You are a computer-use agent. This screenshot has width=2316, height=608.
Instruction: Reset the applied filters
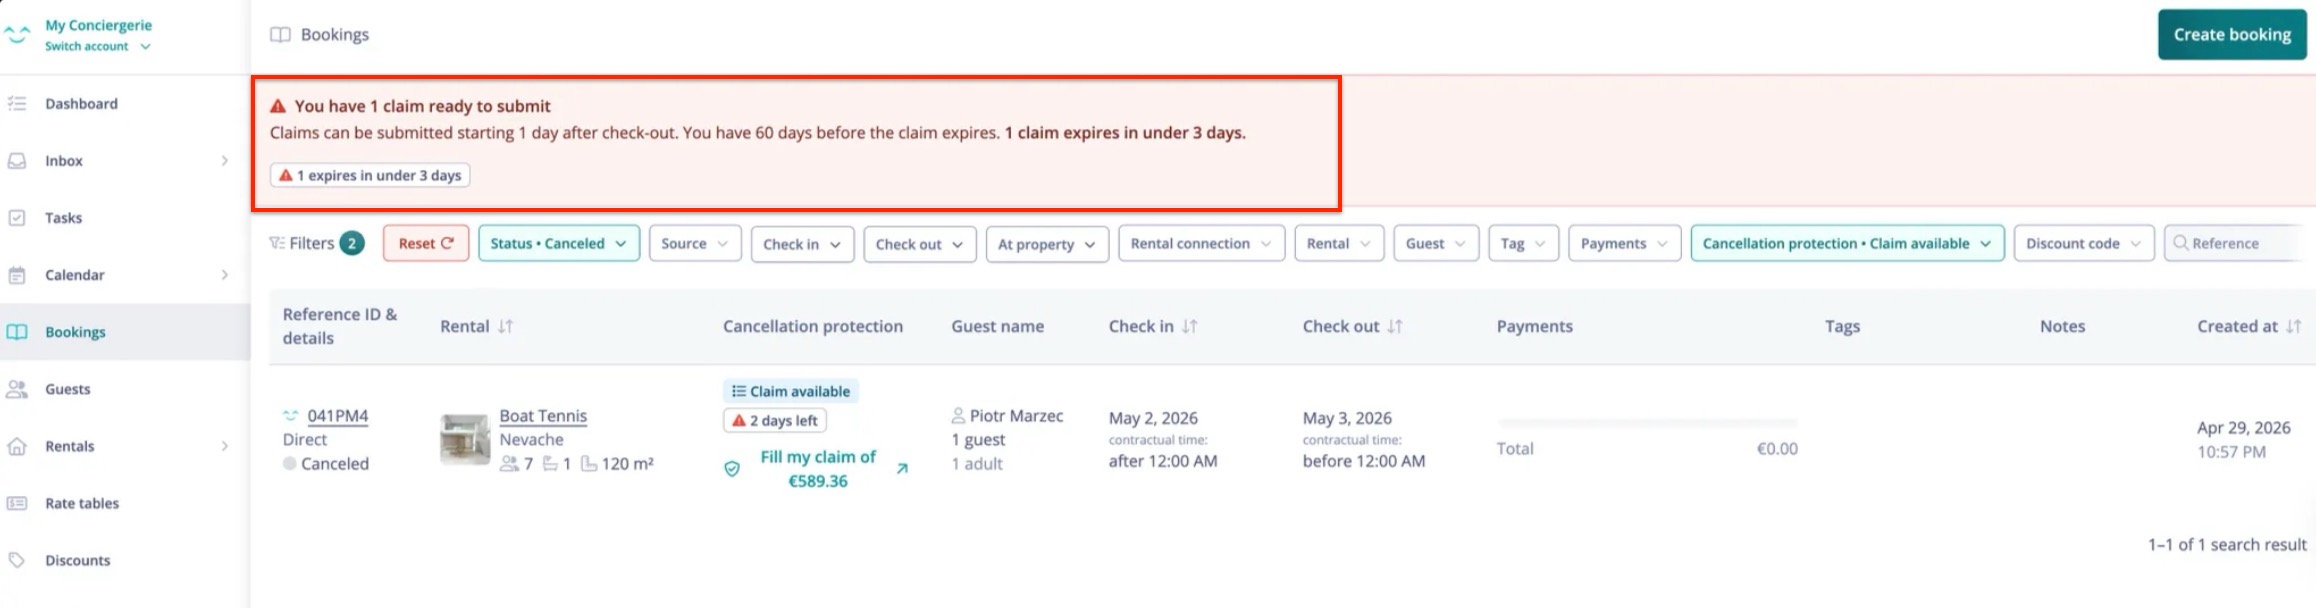click(426, 243)
